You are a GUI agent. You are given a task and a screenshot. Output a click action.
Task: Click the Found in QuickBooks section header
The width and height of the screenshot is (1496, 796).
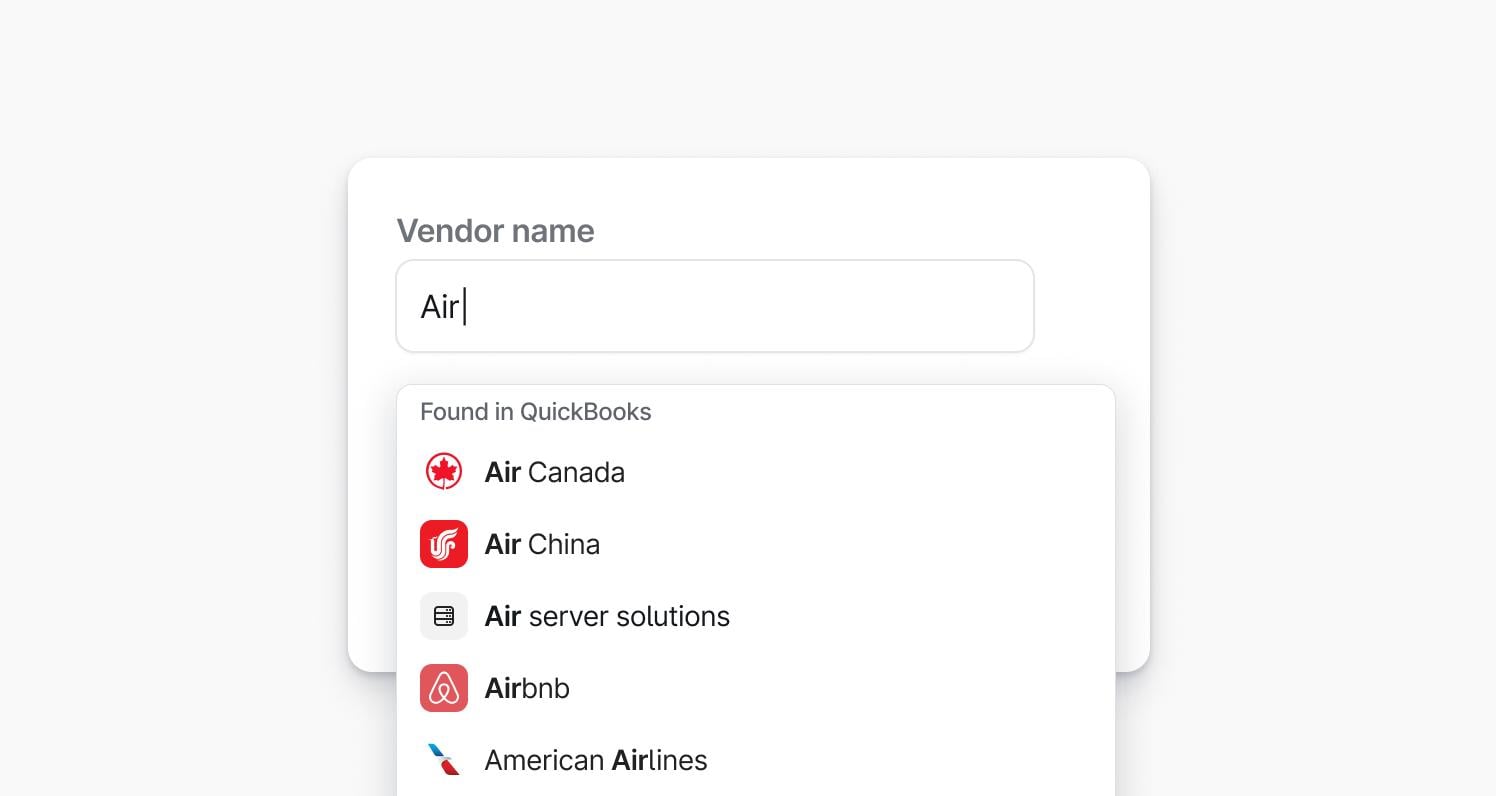click(x=535, y=412)
